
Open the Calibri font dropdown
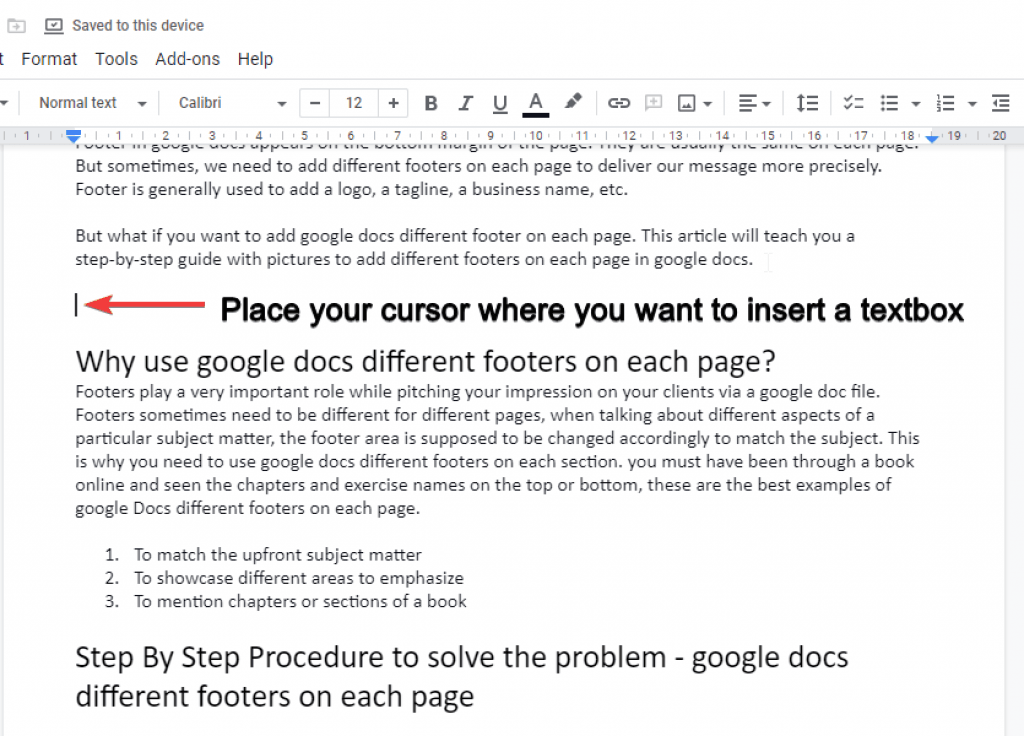point(232,103)
